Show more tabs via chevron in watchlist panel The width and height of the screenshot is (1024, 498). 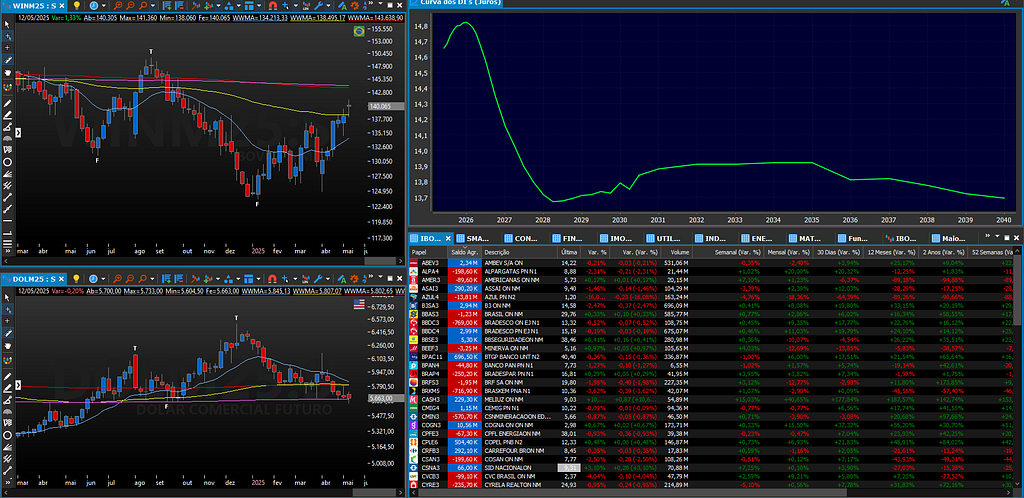pos(987,236)
